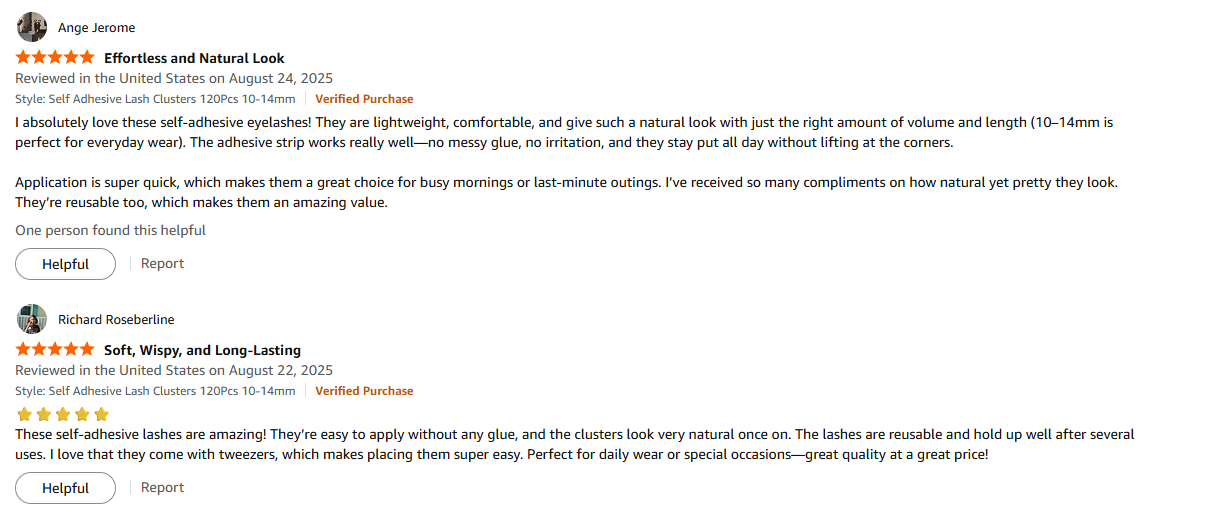
Task: Mark Ange Jerome's review as Helpful
Action: [65, 264]
